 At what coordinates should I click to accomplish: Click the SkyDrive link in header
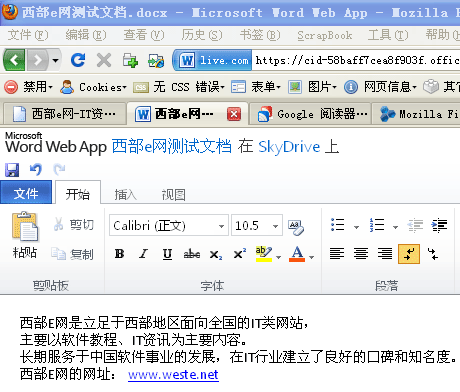(x=289, y=147)
